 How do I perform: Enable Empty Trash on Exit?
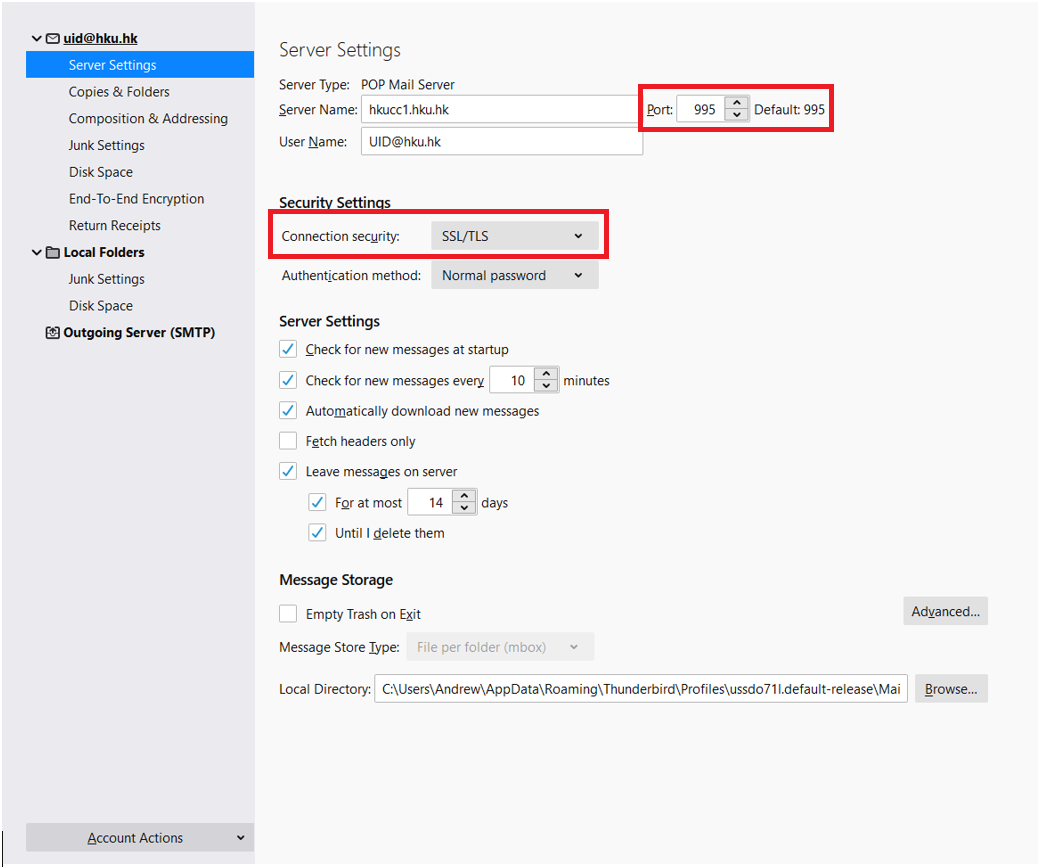pos(288,613)
